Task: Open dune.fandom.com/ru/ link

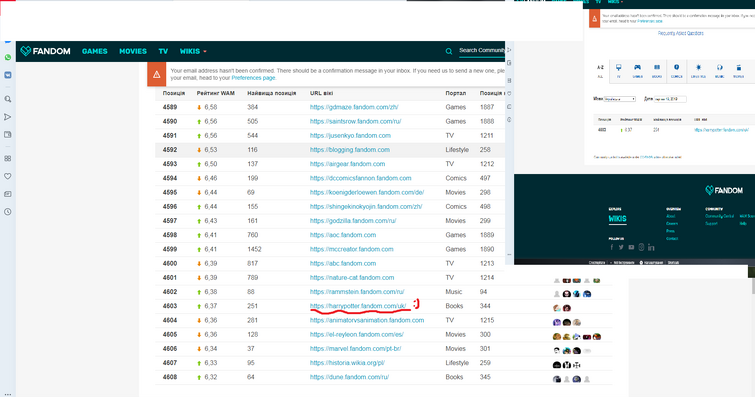Action: 349,377
